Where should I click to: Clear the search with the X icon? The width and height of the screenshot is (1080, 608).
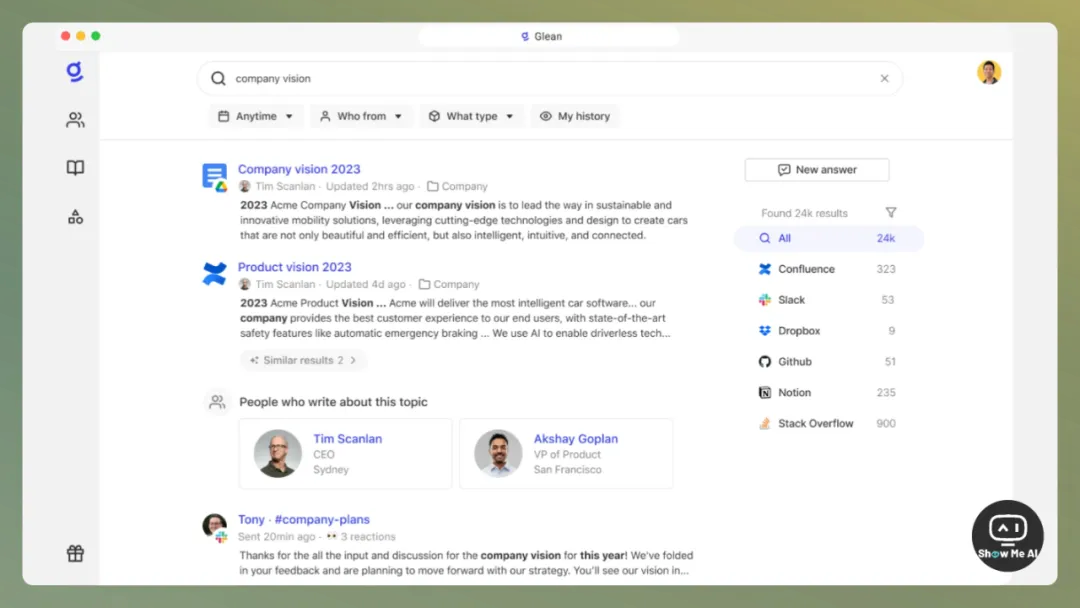[x=884, y=79]
